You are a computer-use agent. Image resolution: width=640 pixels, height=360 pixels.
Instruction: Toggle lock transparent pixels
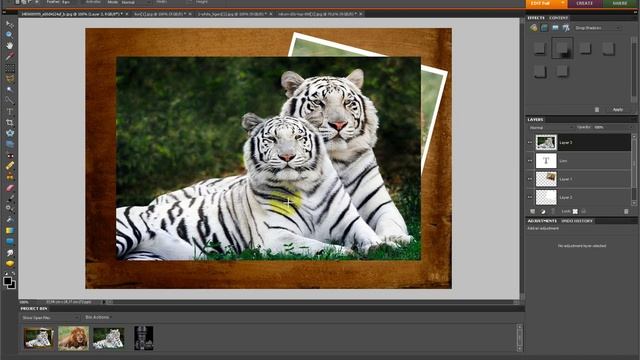(575, 211)
